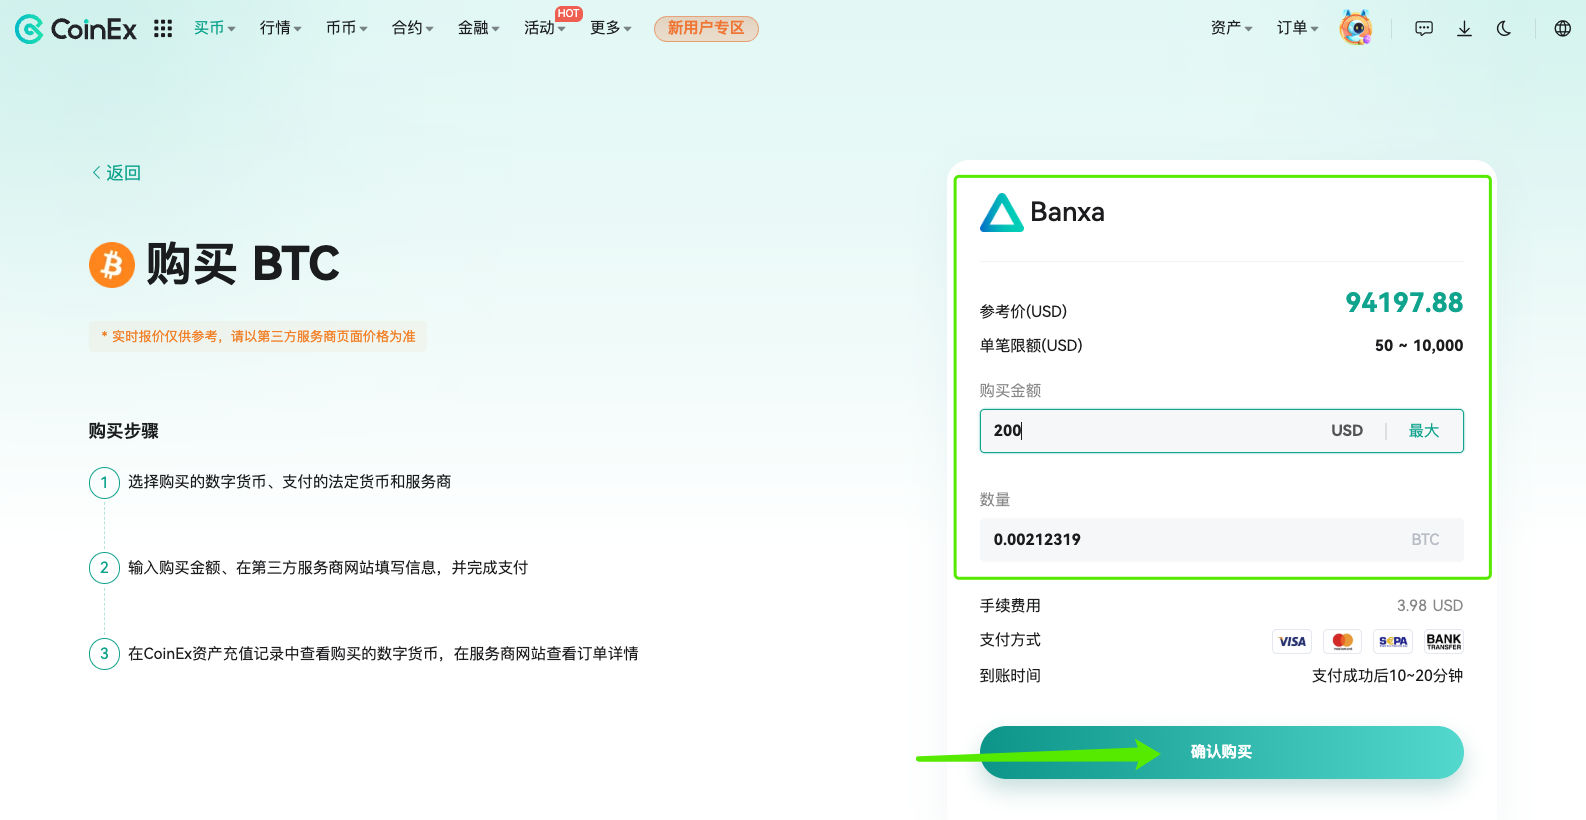The height and width of the screenshot is (820, 1586).
Task: Click the 支付方式 label
Action: pos(1010,640)
